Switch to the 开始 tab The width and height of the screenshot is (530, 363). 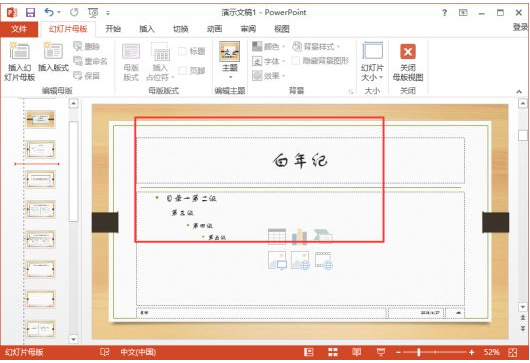tap(113, 29)
